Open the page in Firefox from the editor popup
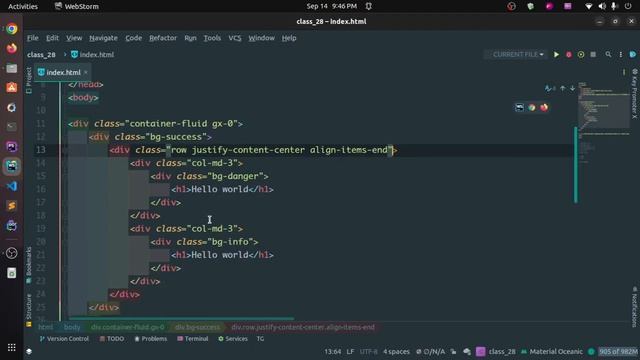 click(x=544, y=107)
